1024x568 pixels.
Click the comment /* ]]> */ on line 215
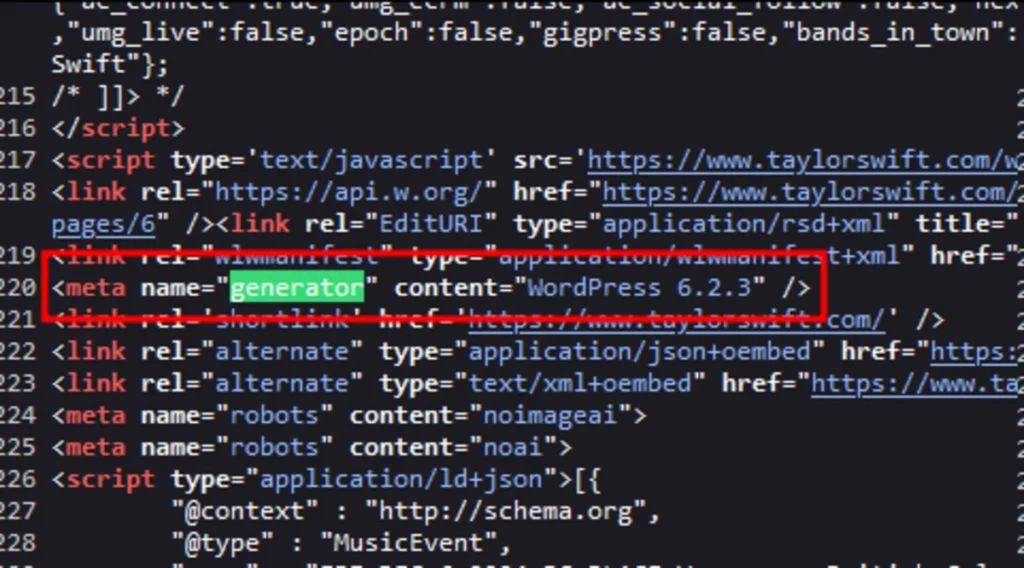[x=118, y=97]
